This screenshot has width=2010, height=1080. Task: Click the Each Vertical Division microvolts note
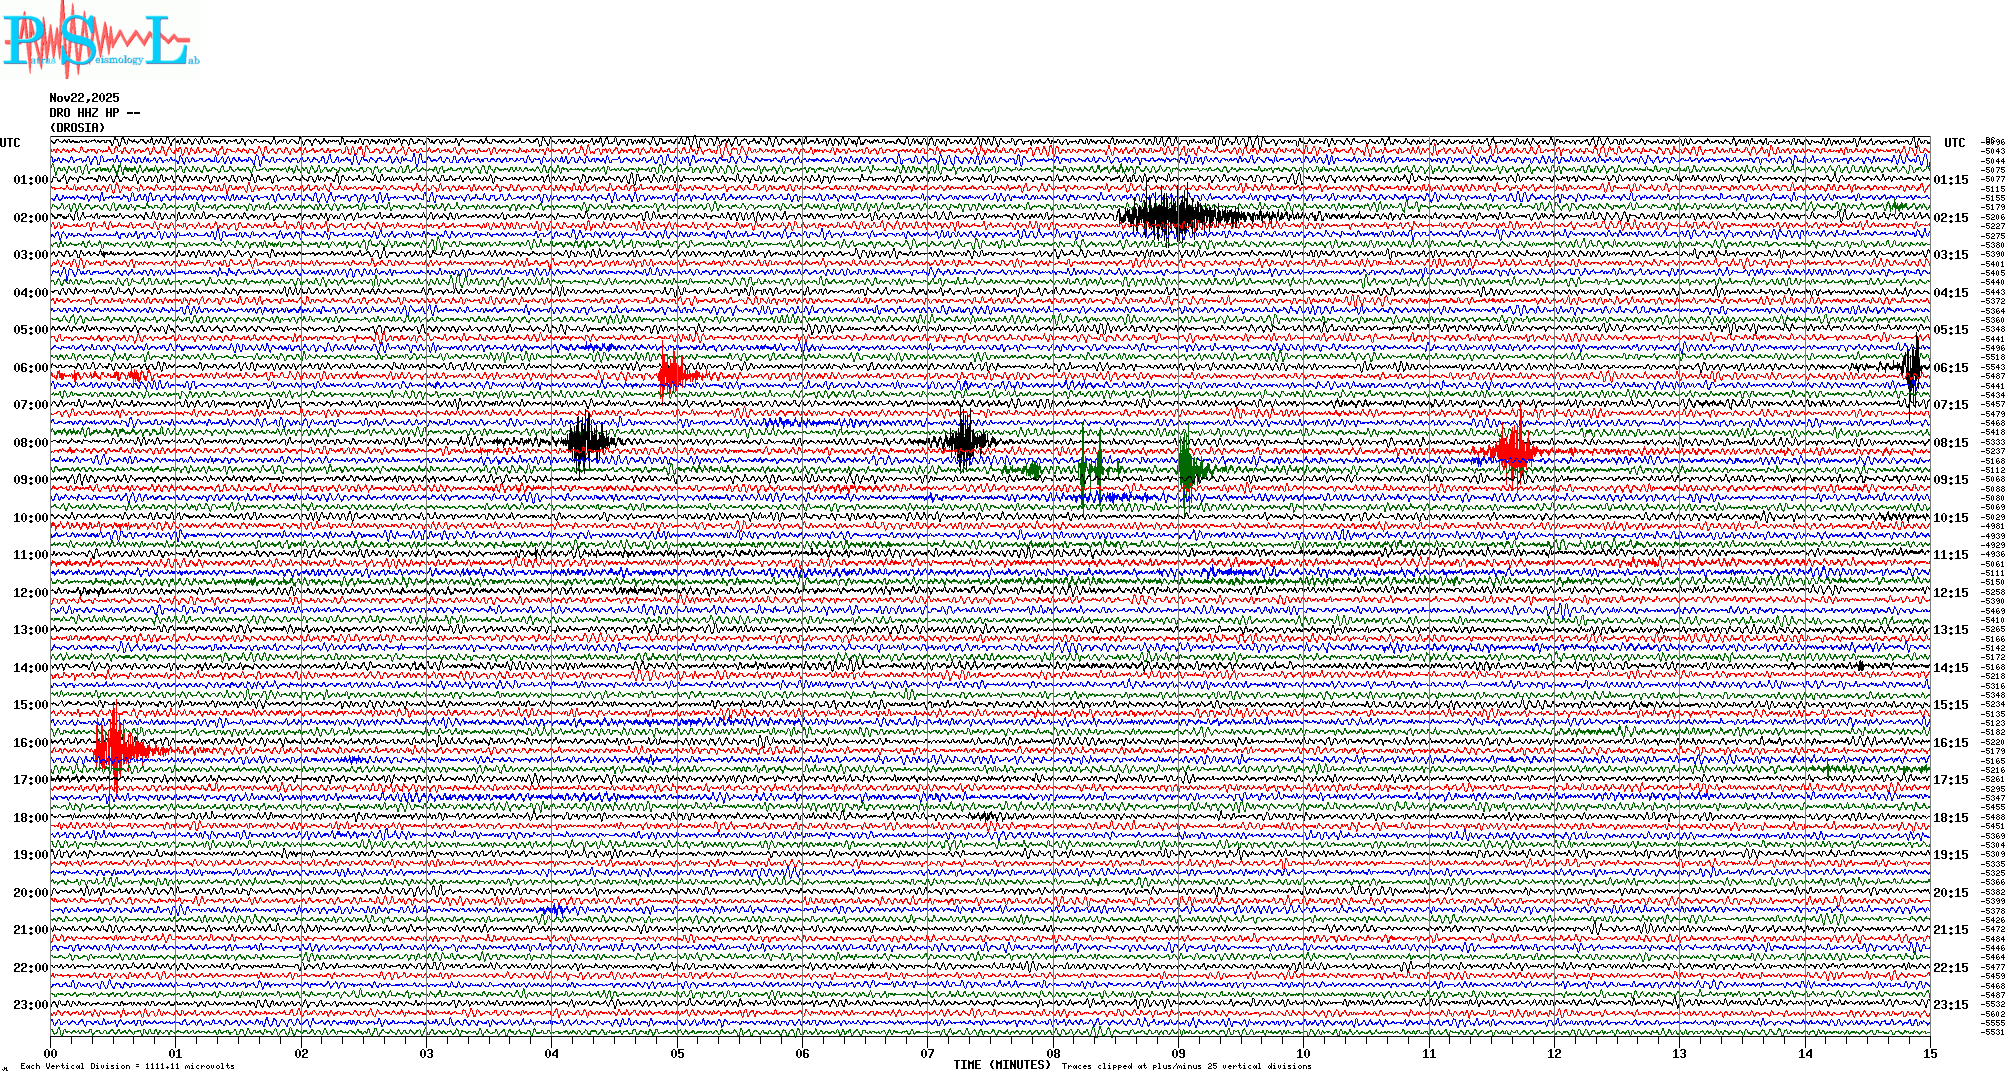pos(127,1066)
